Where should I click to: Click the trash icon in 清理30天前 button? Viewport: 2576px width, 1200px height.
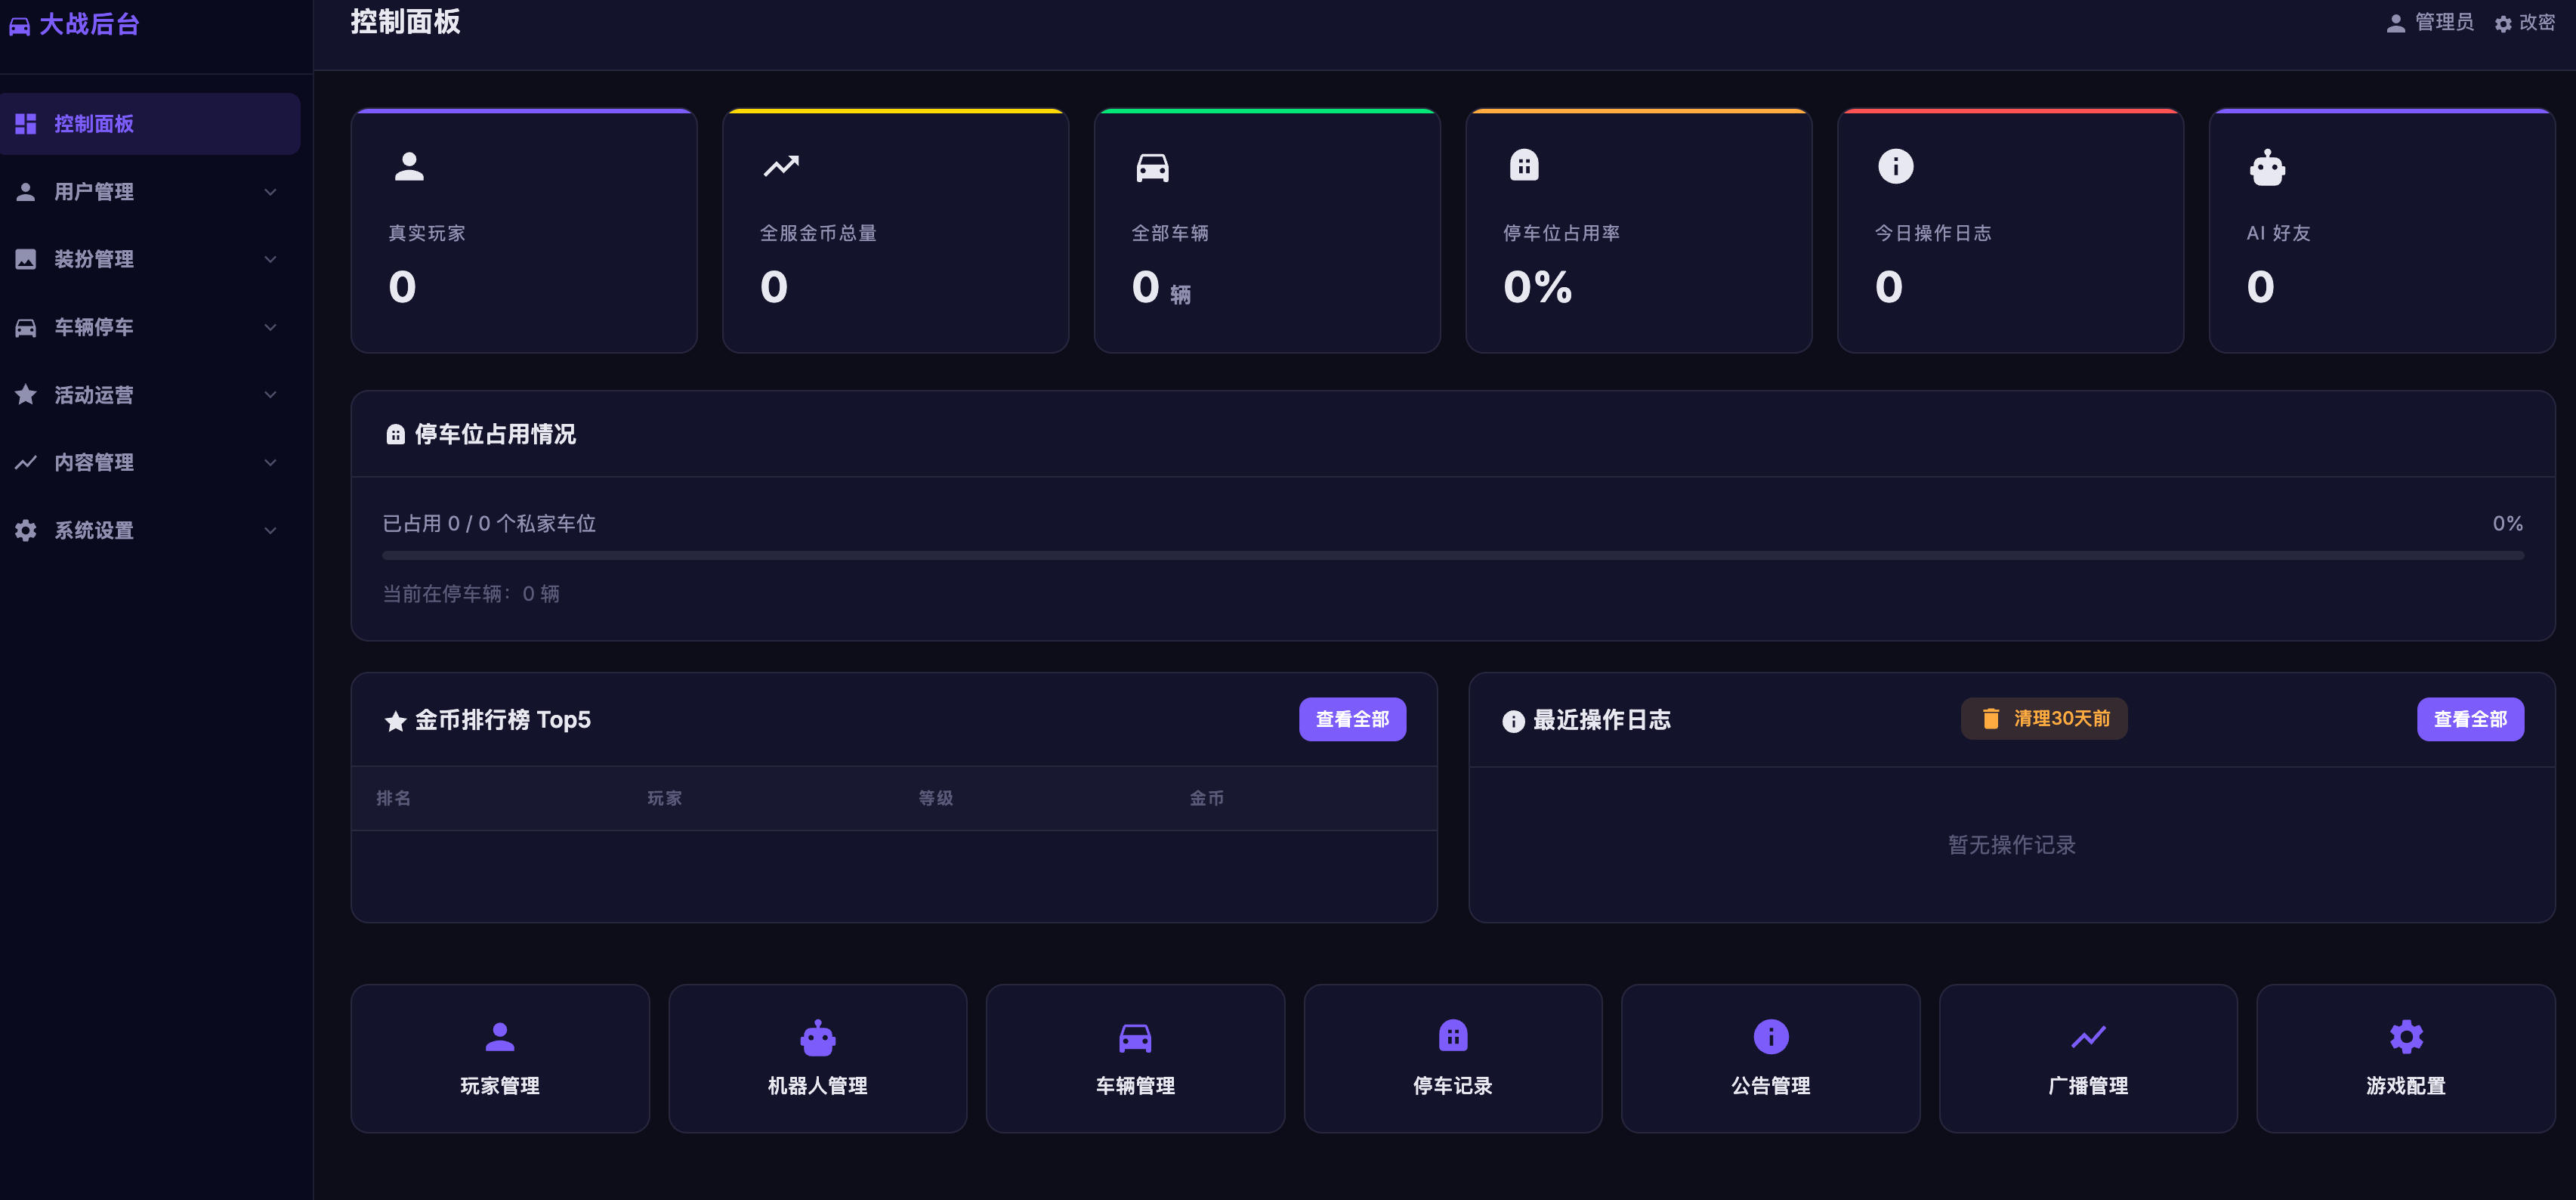click(x=1990, y=719)
